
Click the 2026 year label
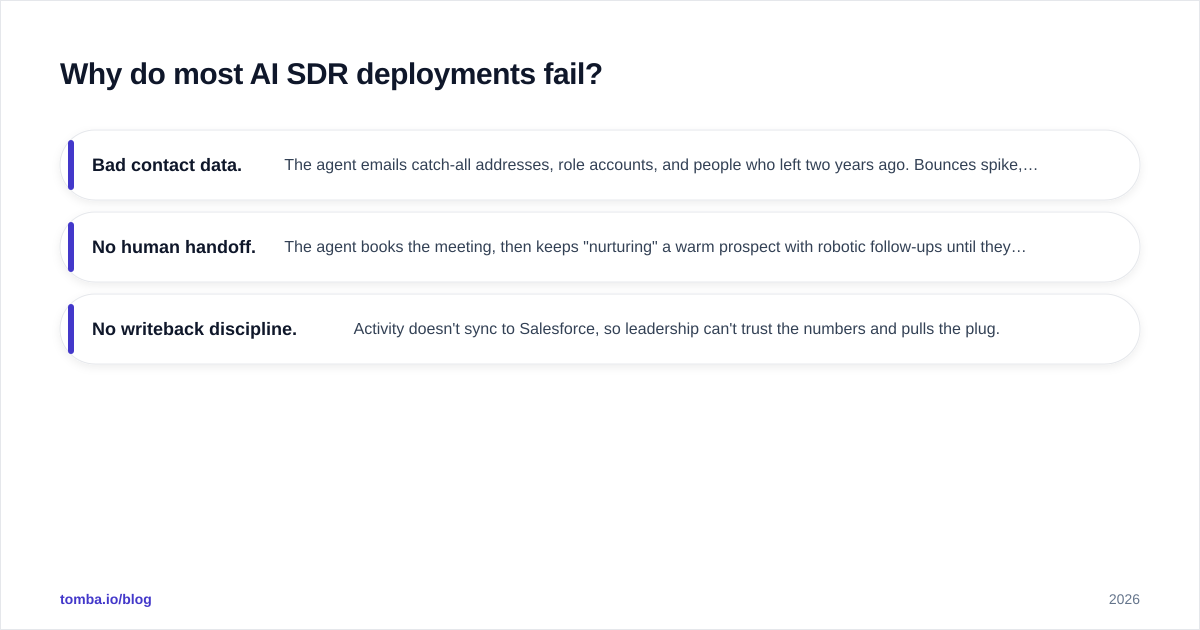pyautogui.click(x=1124, y=599)
